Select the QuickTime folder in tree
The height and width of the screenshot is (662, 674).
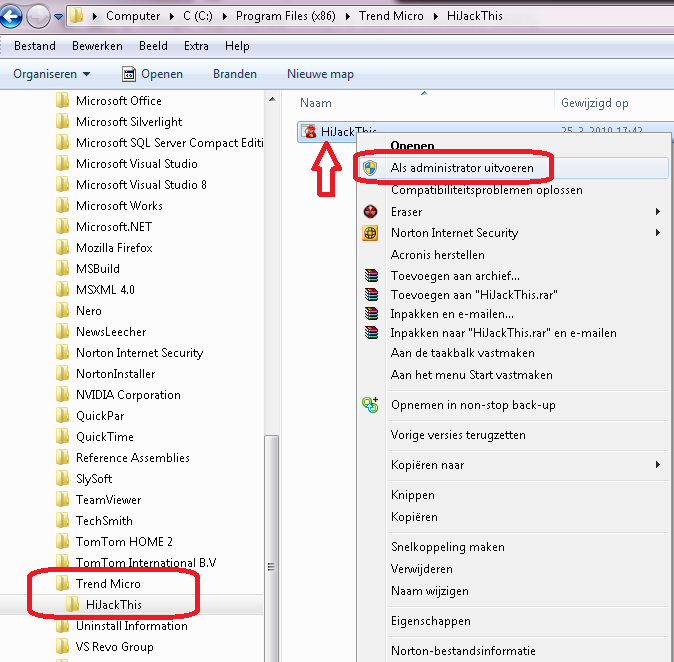pos(104,437)
